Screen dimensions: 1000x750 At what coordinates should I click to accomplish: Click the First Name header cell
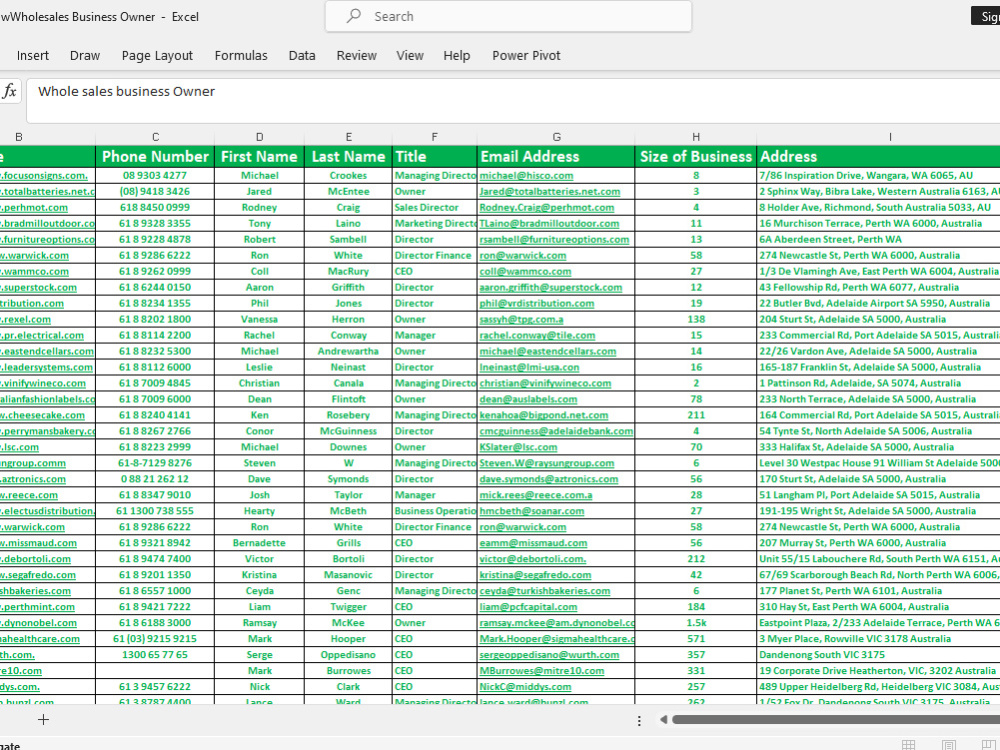click(260, 156)
